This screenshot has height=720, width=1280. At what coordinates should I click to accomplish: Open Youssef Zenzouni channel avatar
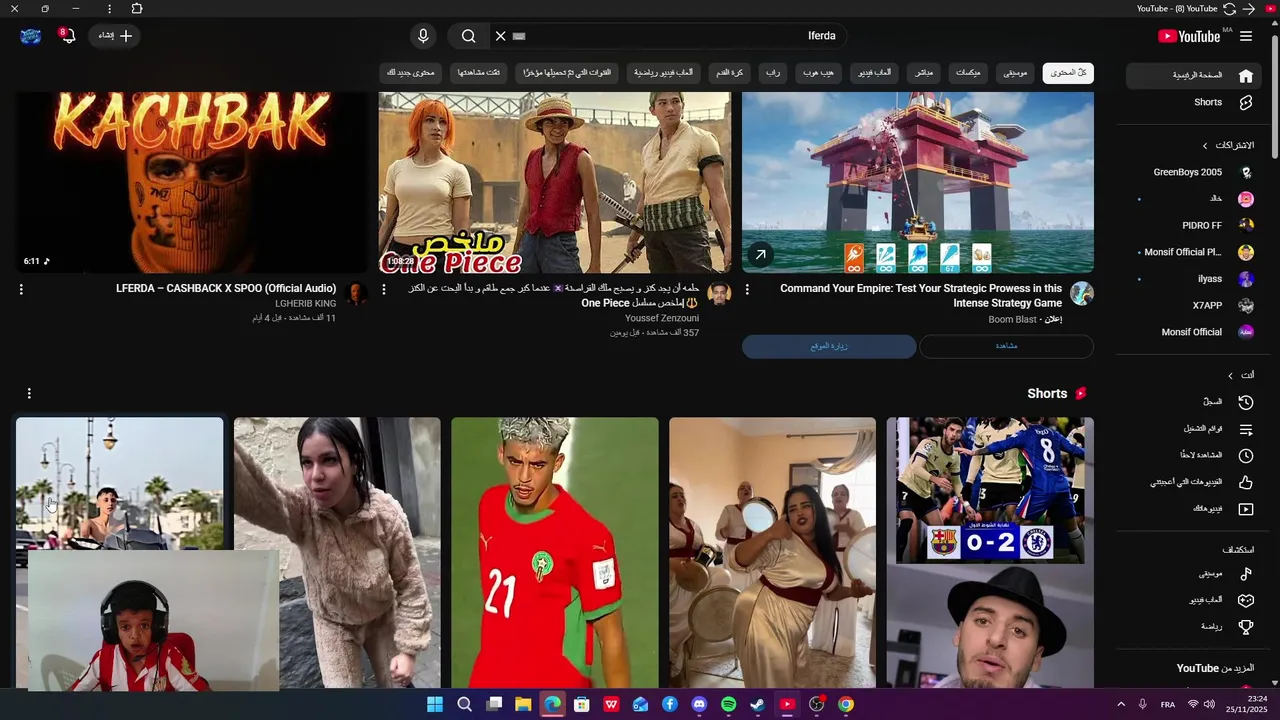coord(719,294)
